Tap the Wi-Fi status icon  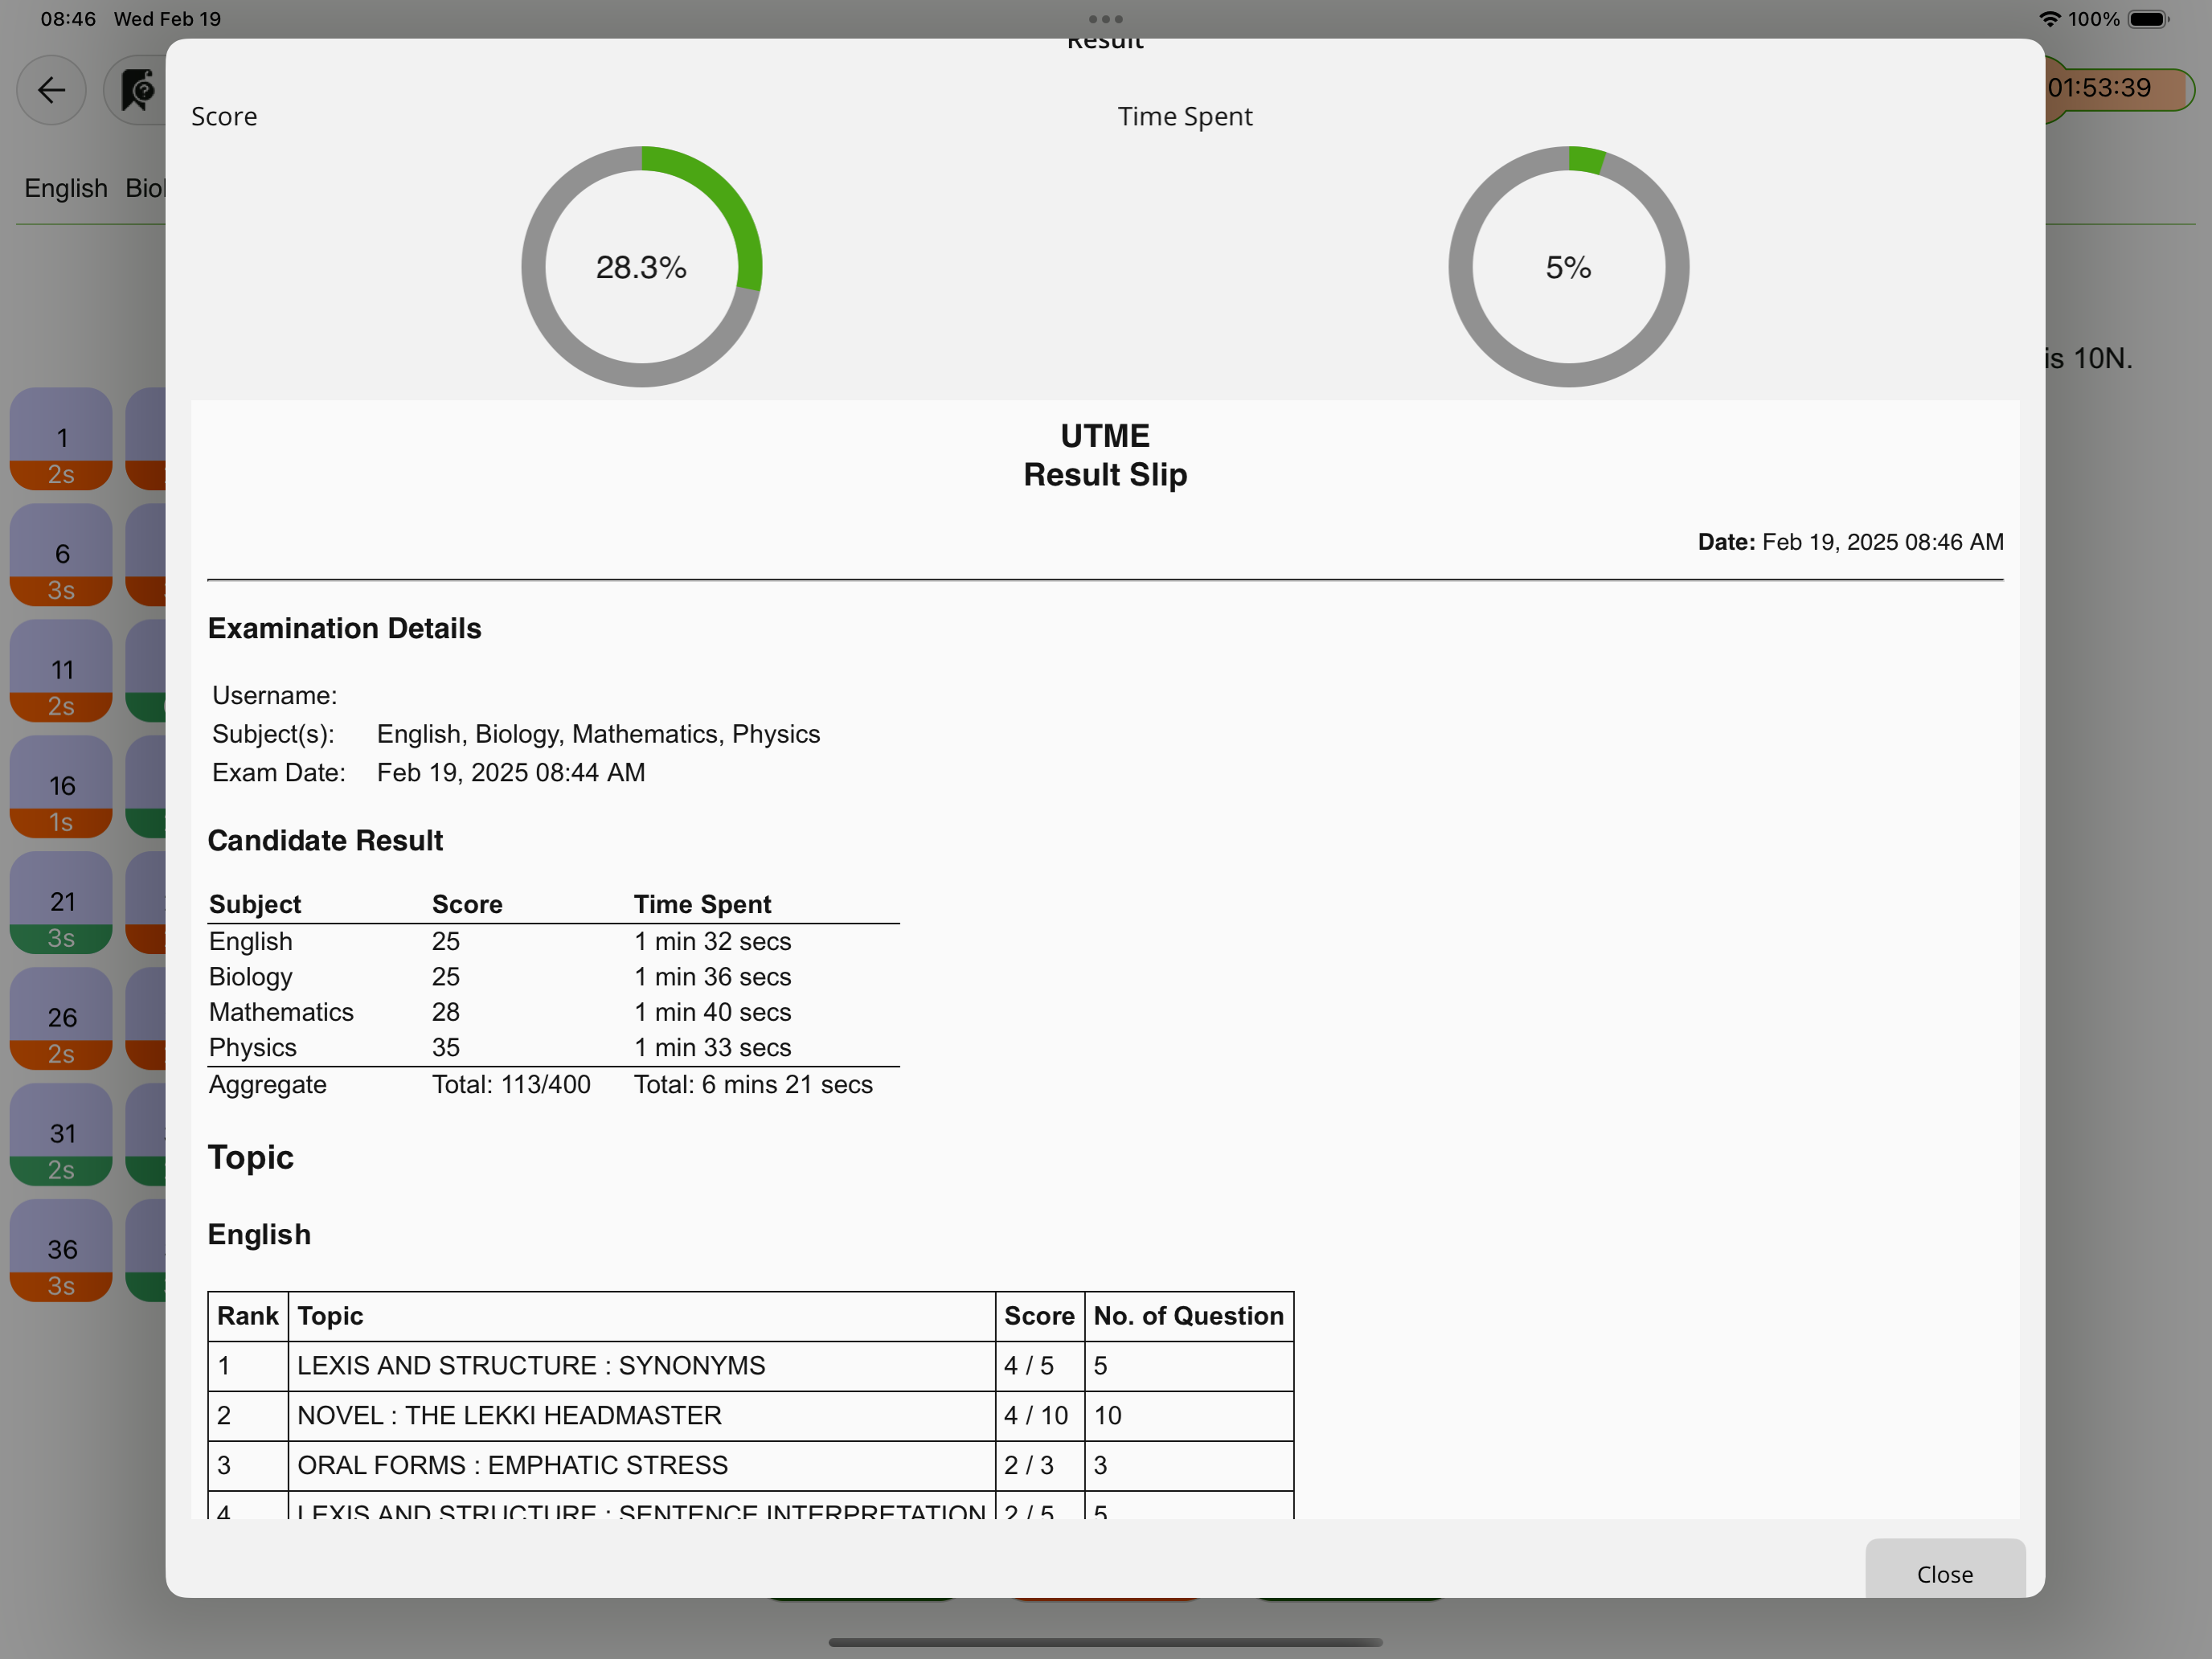point(2049,19)
